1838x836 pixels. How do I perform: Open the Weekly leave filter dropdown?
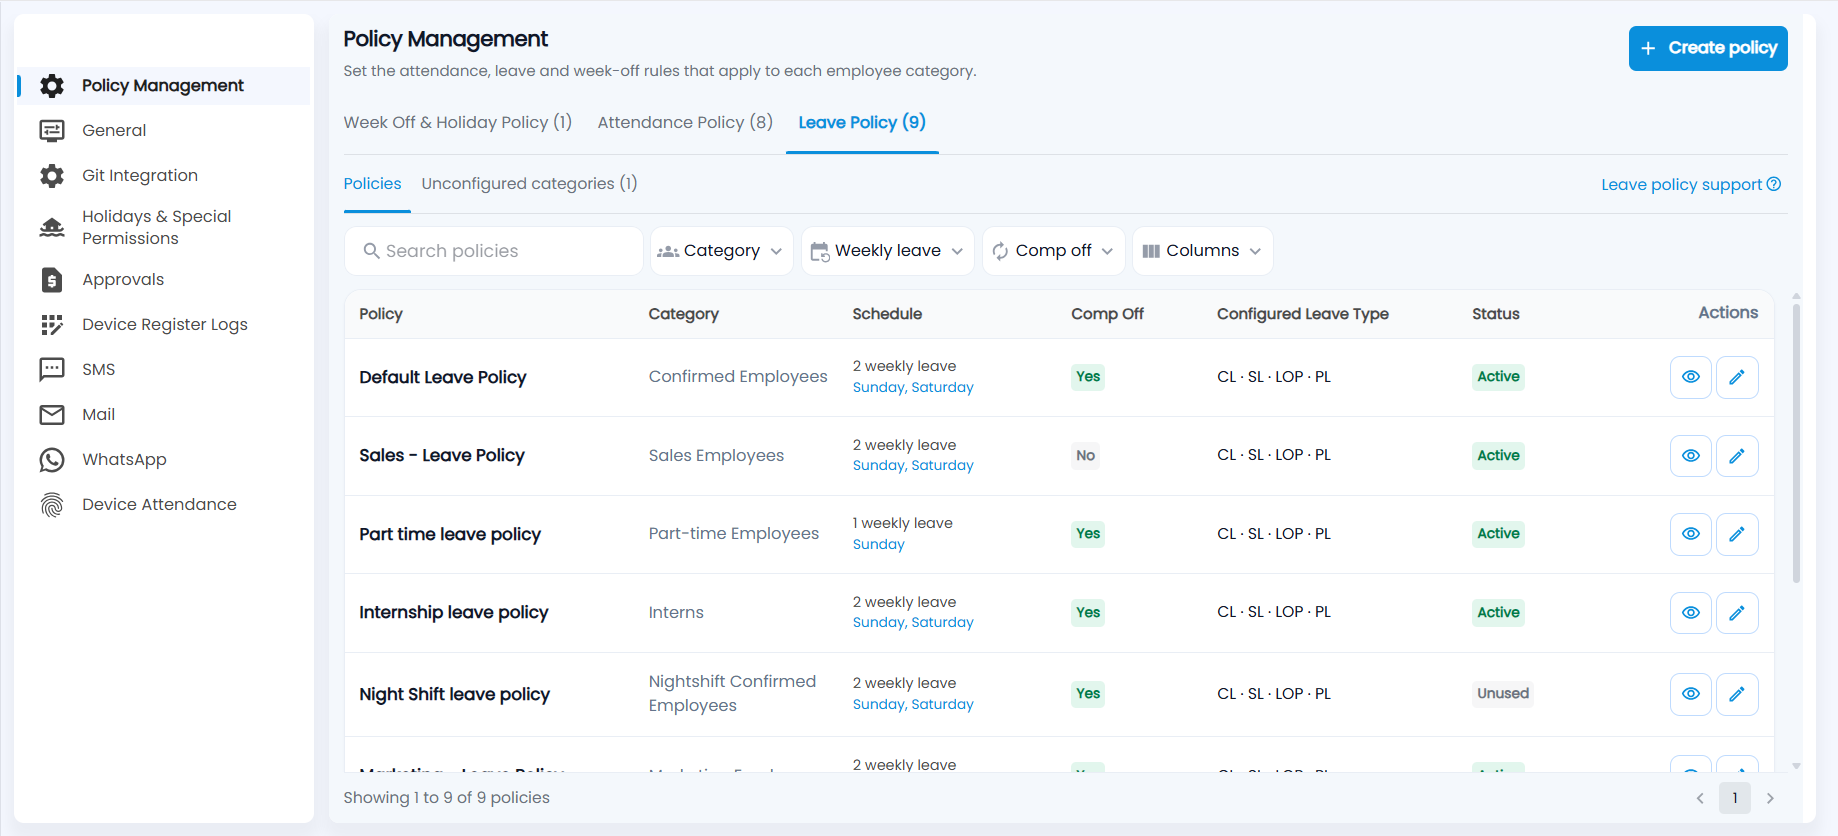click(x=888, y=251)
